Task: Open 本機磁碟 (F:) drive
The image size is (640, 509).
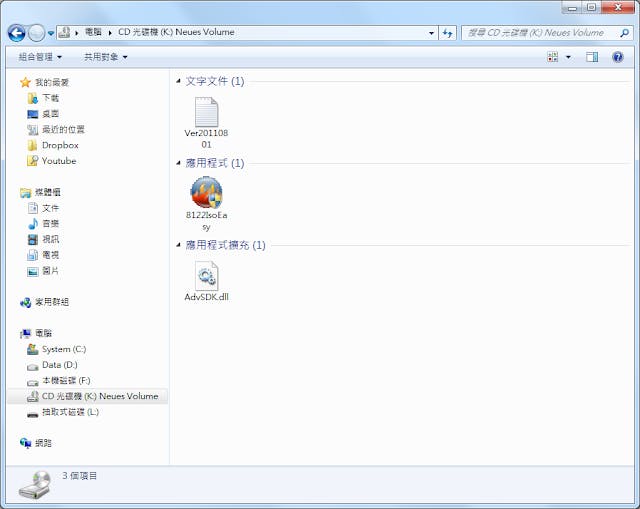Action: (x=59, y=381)
